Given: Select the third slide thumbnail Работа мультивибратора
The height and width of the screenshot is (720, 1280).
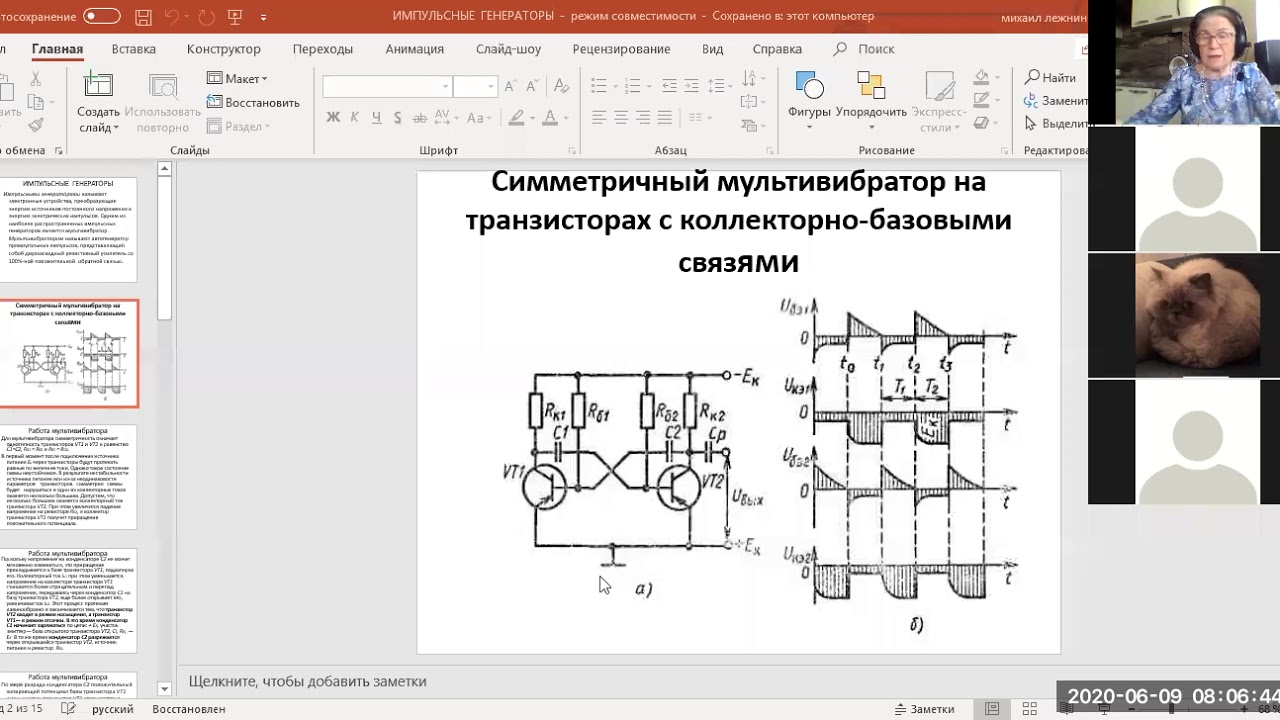Looking at the screenshot, I should coord(69,477).
